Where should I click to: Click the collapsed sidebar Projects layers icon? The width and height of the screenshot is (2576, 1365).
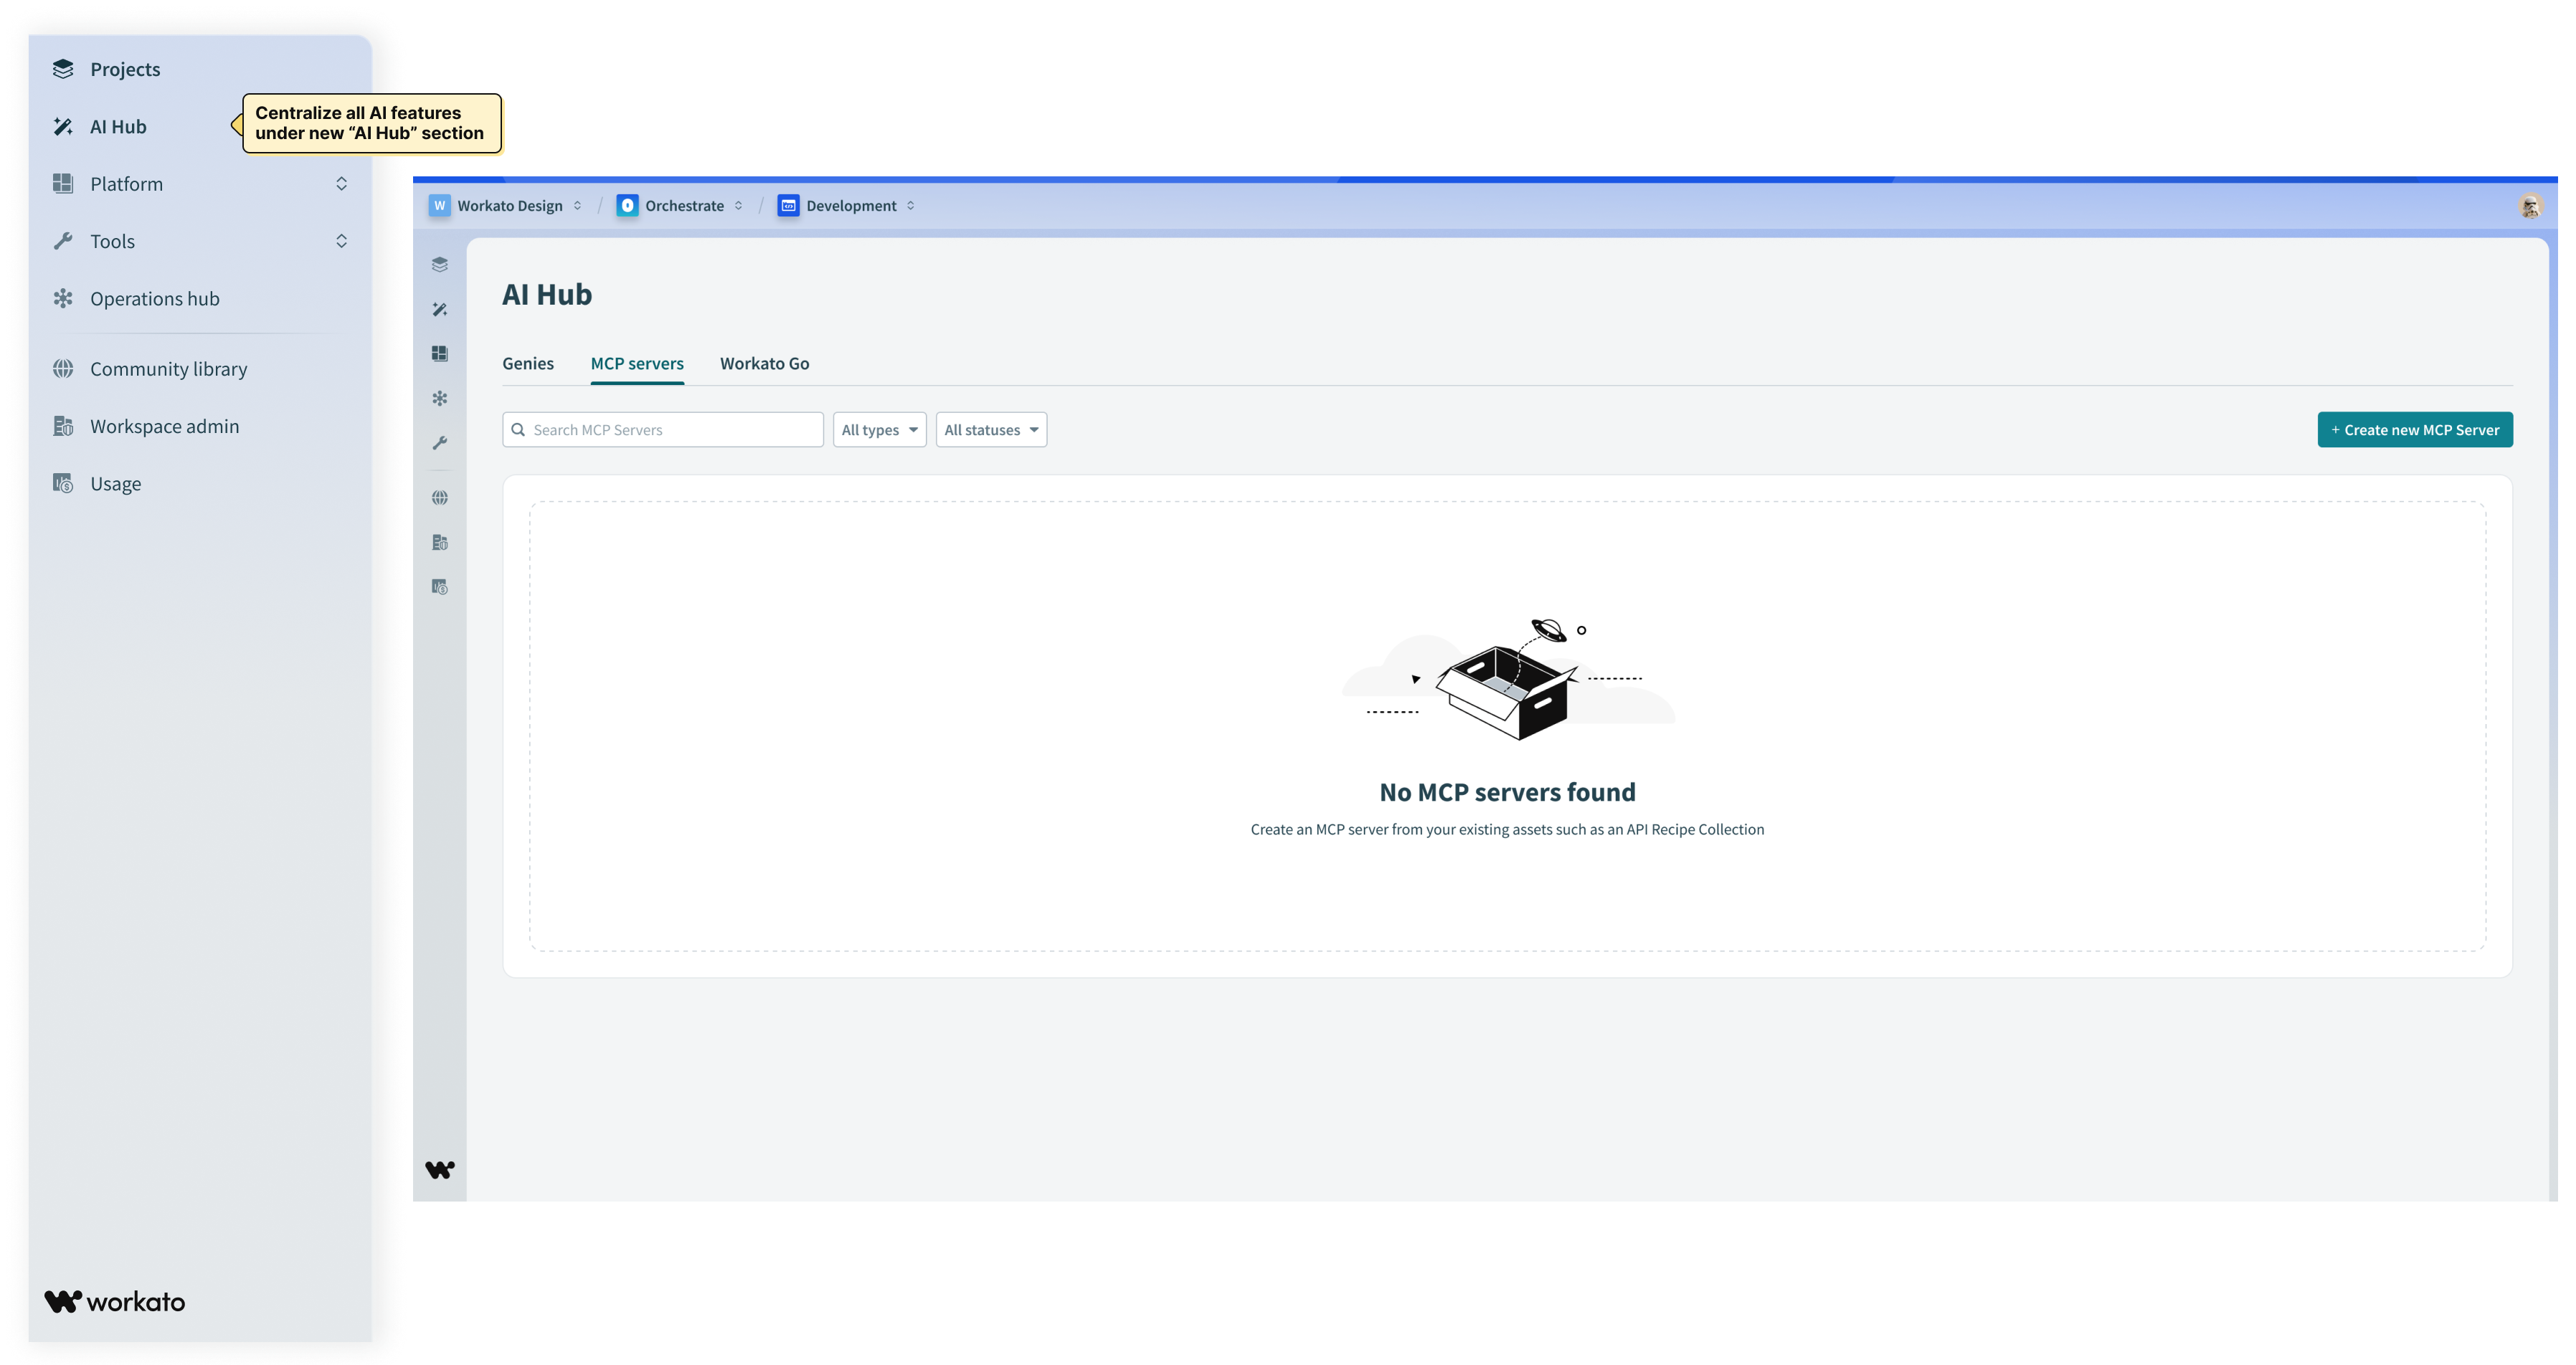[440, 265]
